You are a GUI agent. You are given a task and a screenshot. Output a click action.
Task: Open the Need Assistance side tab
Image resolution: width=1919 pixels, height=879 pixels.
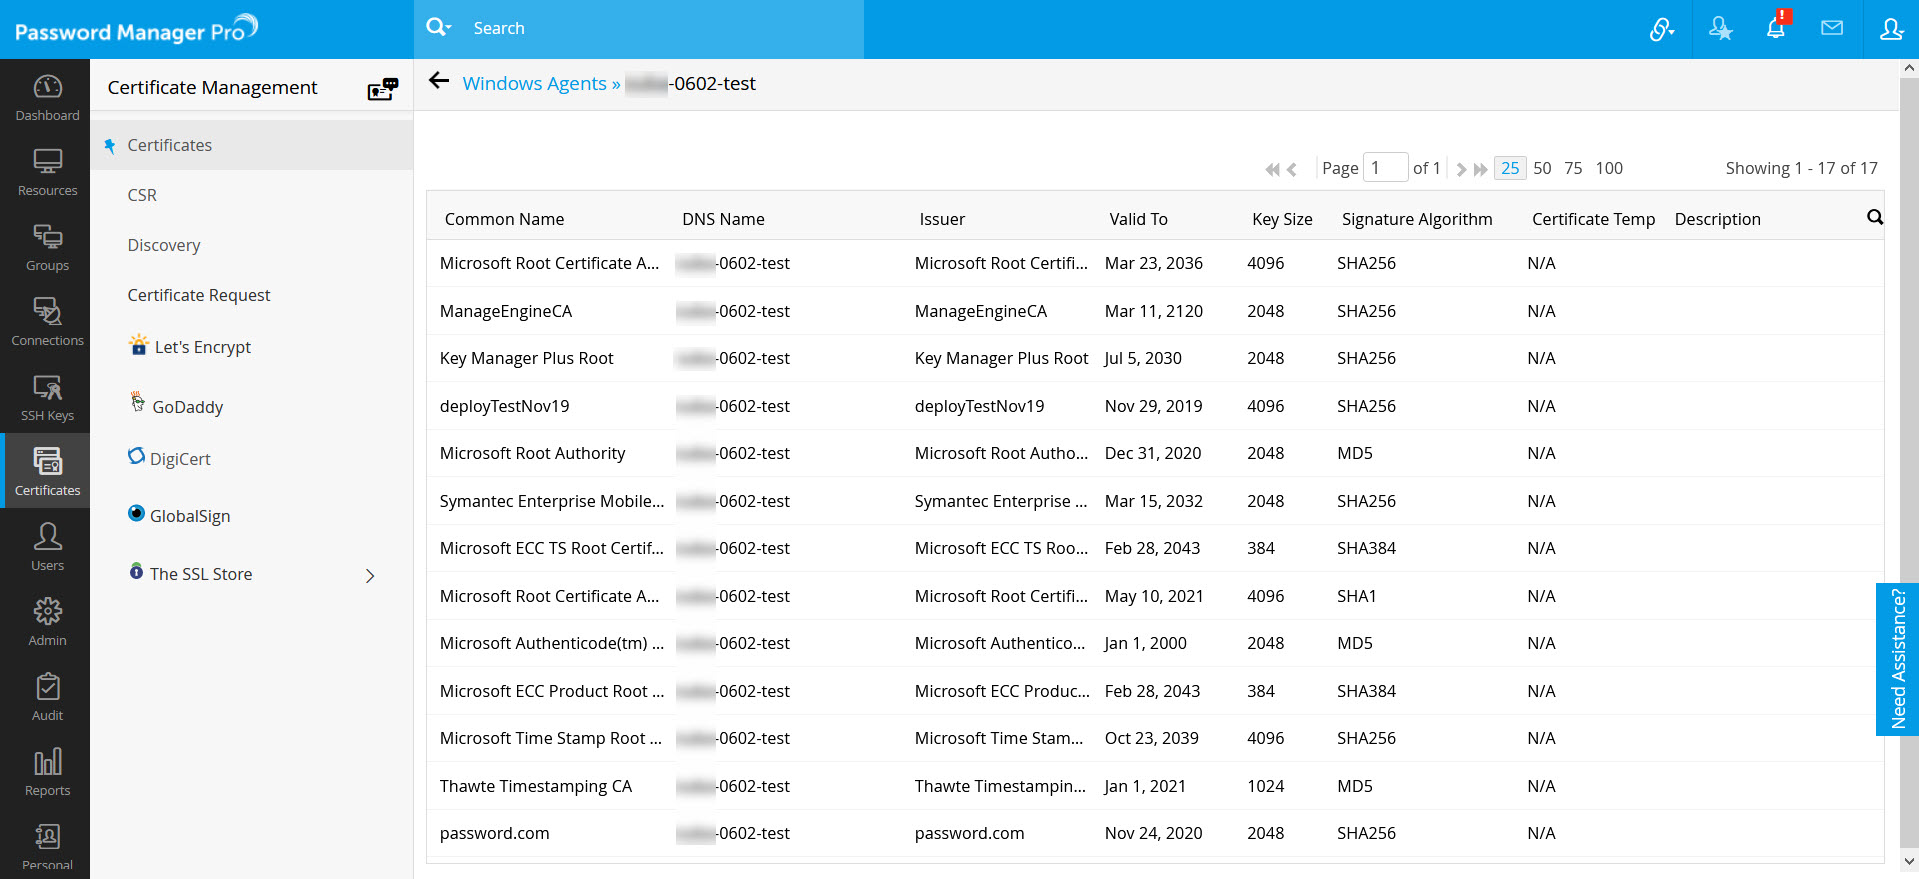[x=1897, y=659]
